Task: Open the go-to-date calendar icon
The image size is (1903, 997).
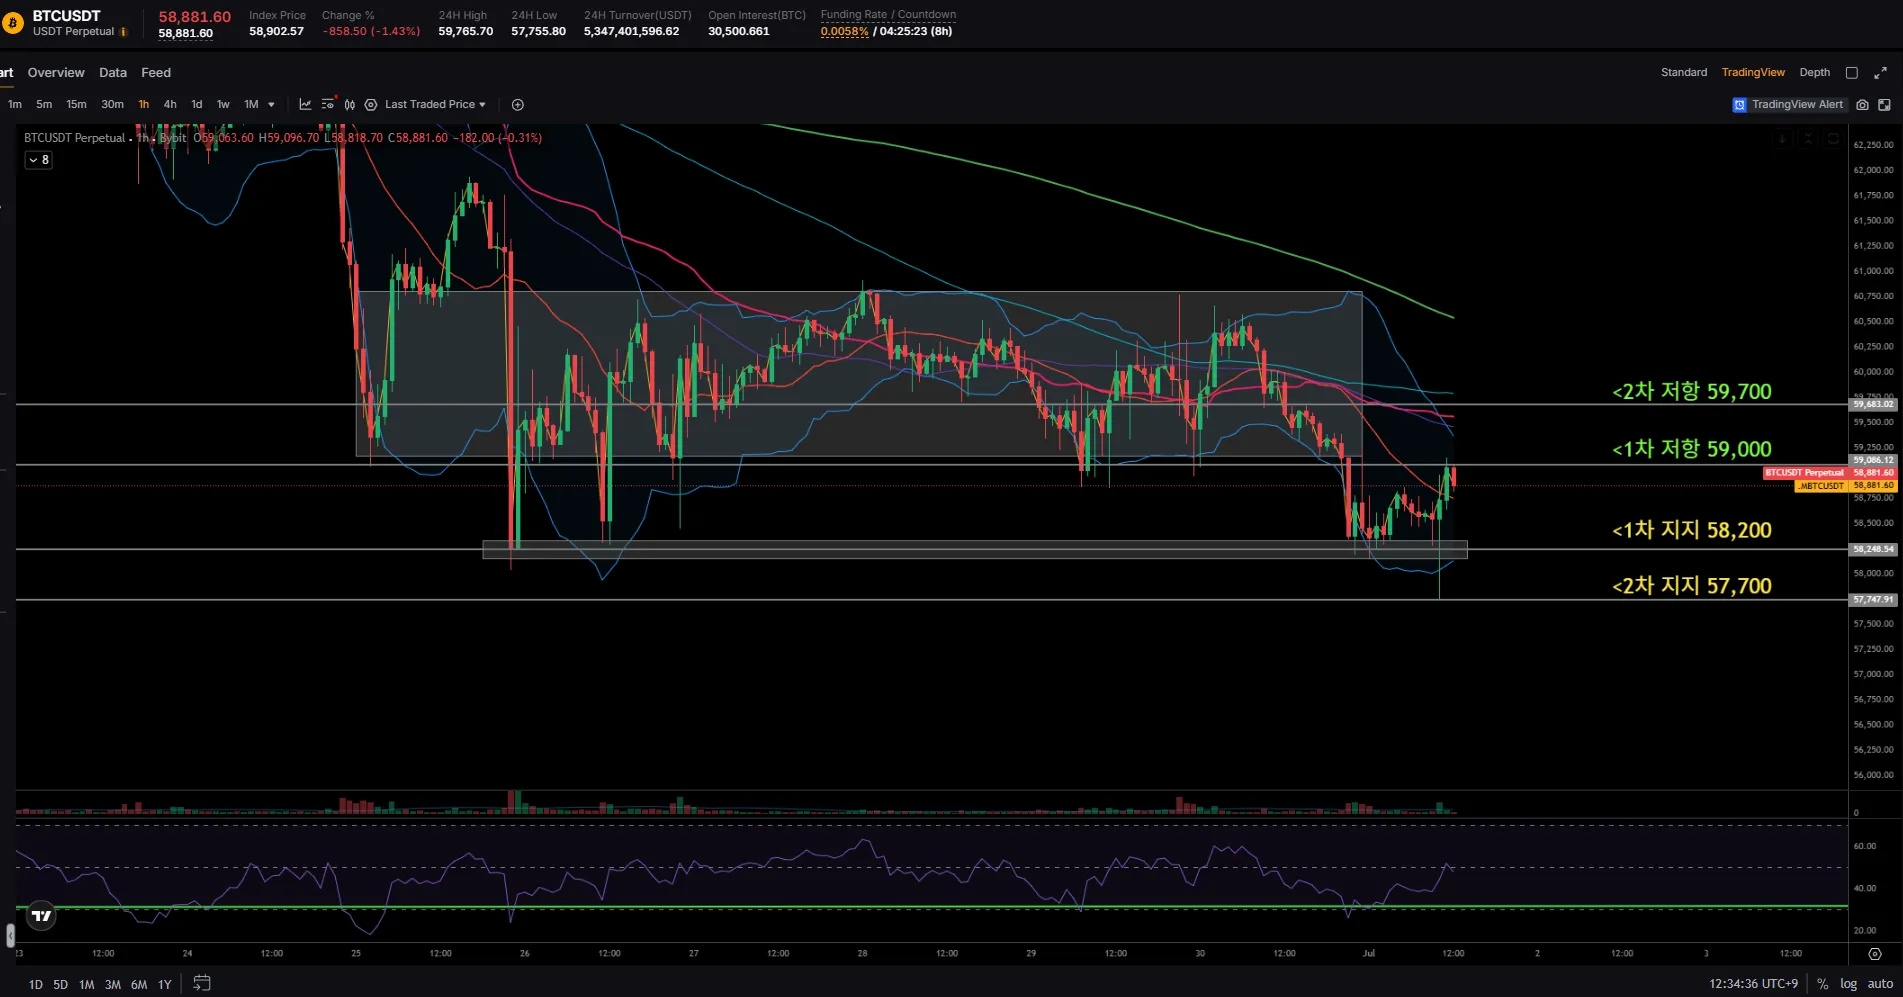Action: pyautogui.click(x=201, y=983)
